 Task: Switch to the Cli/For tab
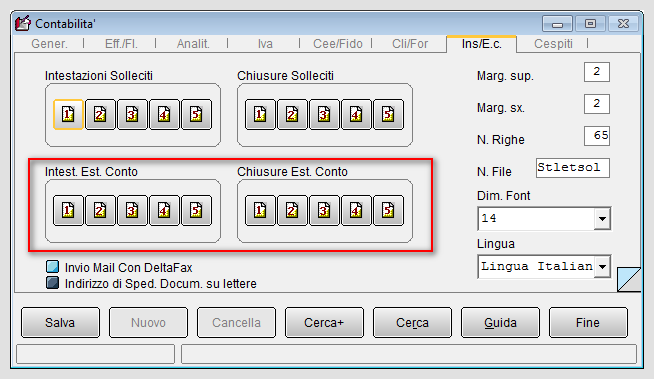coord(410,44)
